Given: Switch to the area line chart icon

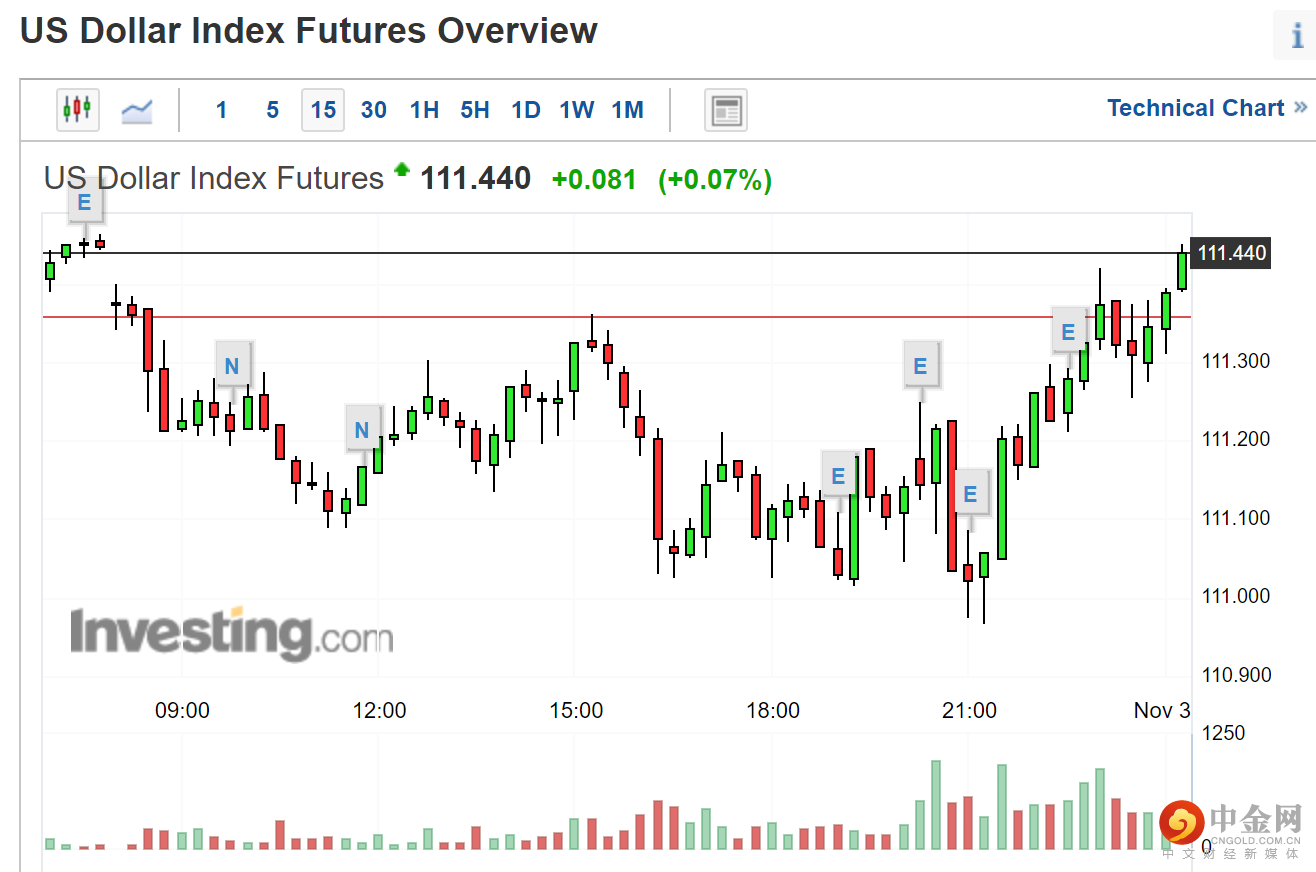Looking at the screenshot, I should coord(137,109).
